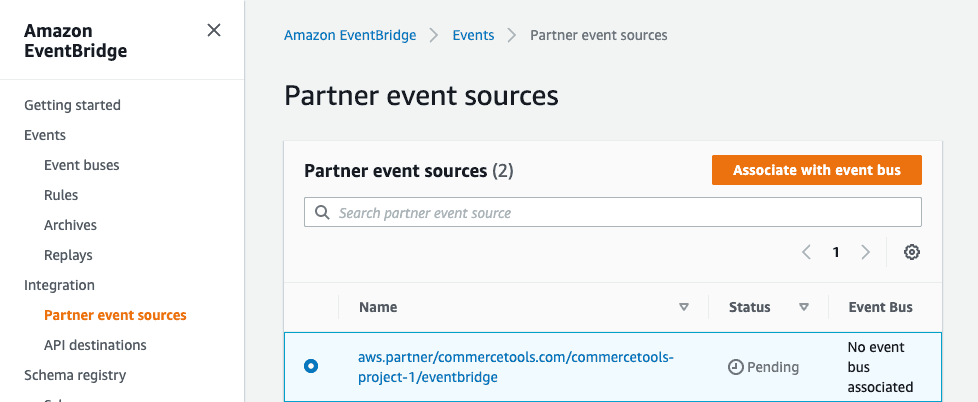
Task: Open Rules in sidebar navigation
Action: [61, 195]
